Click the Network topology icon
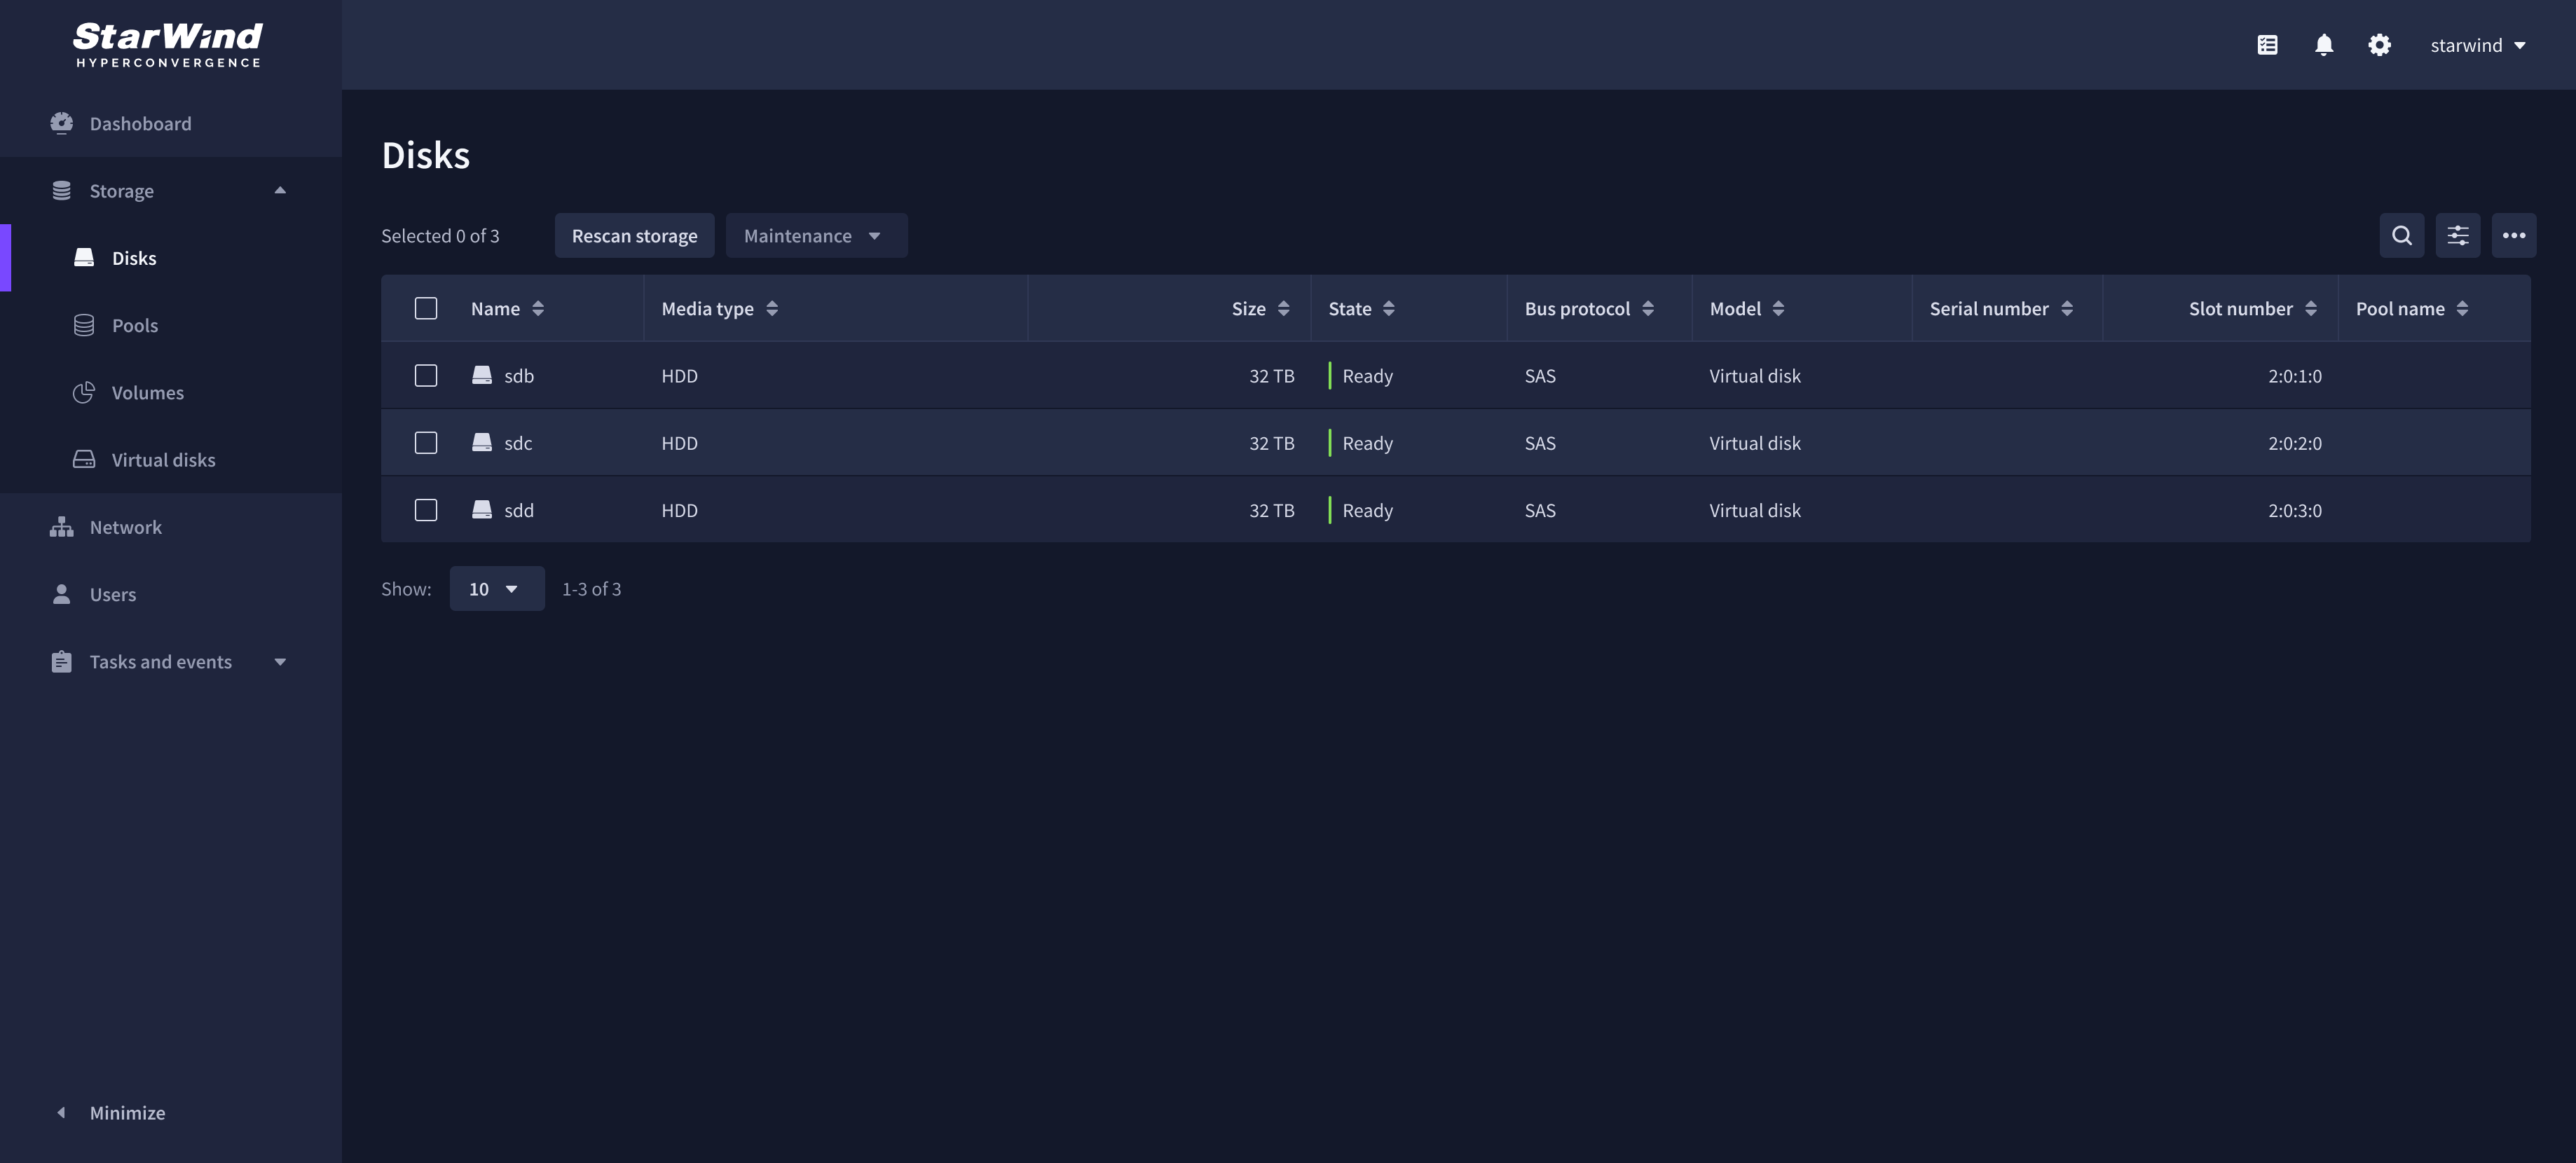Image resolution: width=2576 pixels, height=1163 pixels. point(61,526)
